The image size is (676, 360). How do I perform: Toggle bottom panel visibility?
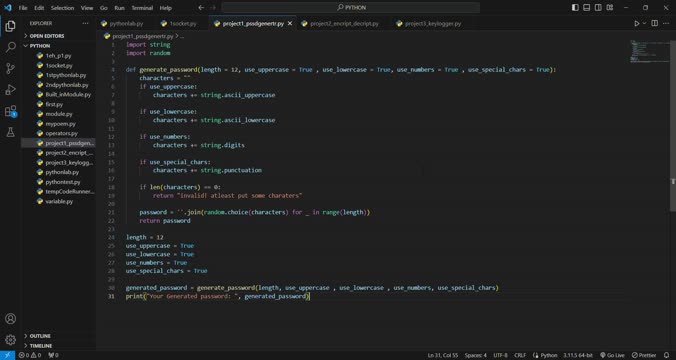pos(587,8)
